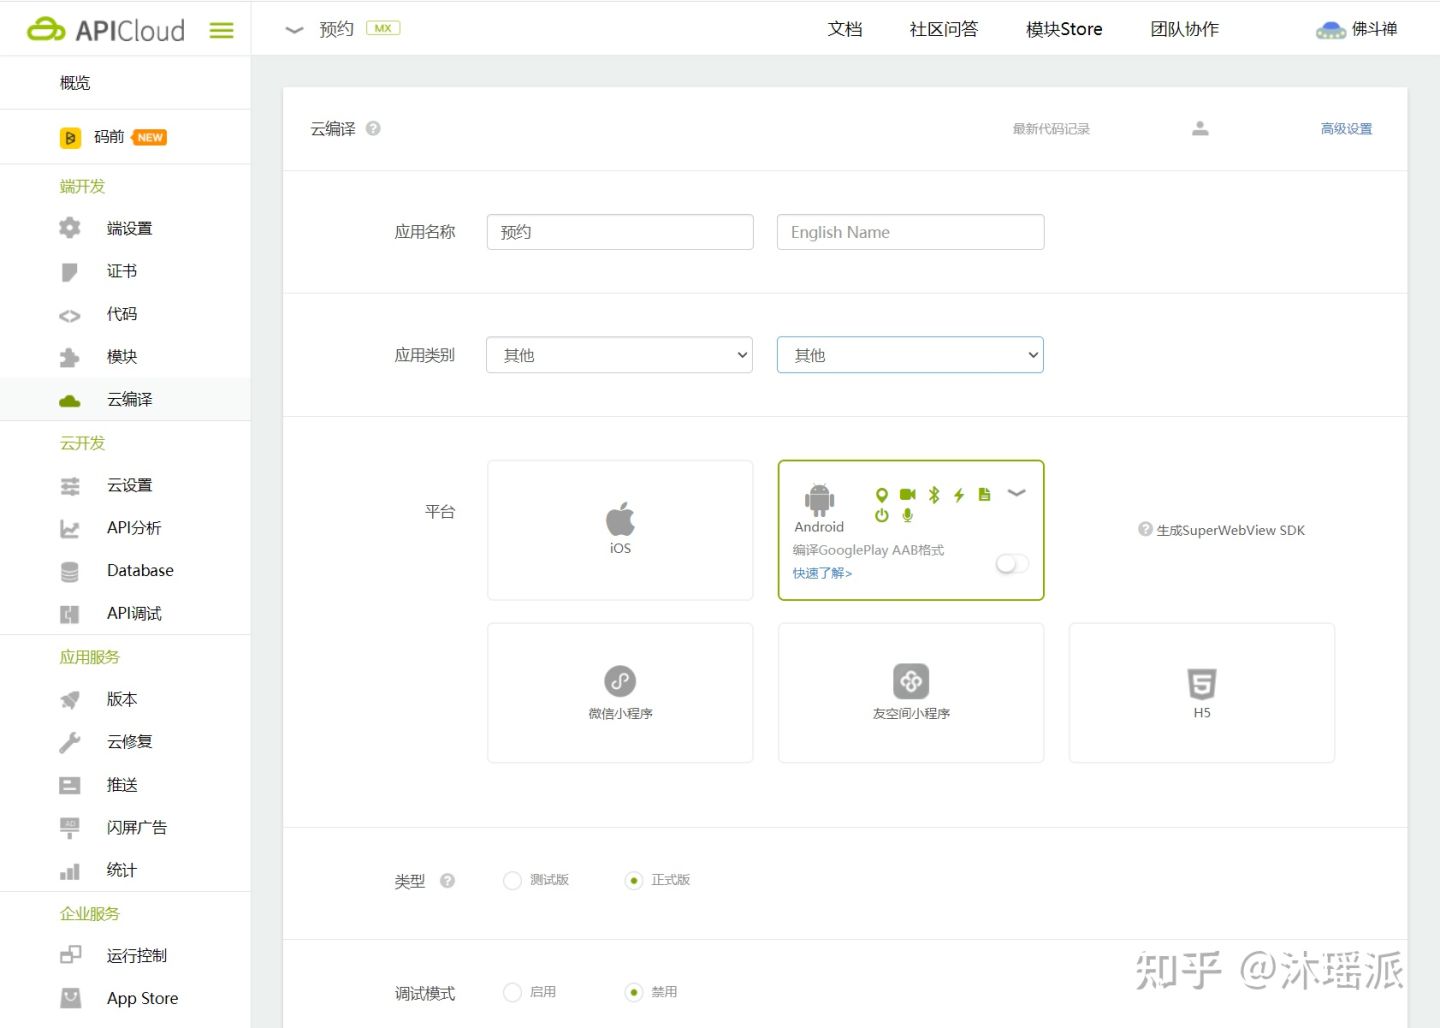
Task: Open 文档 in the top navigation
Action: click(845, 29)
